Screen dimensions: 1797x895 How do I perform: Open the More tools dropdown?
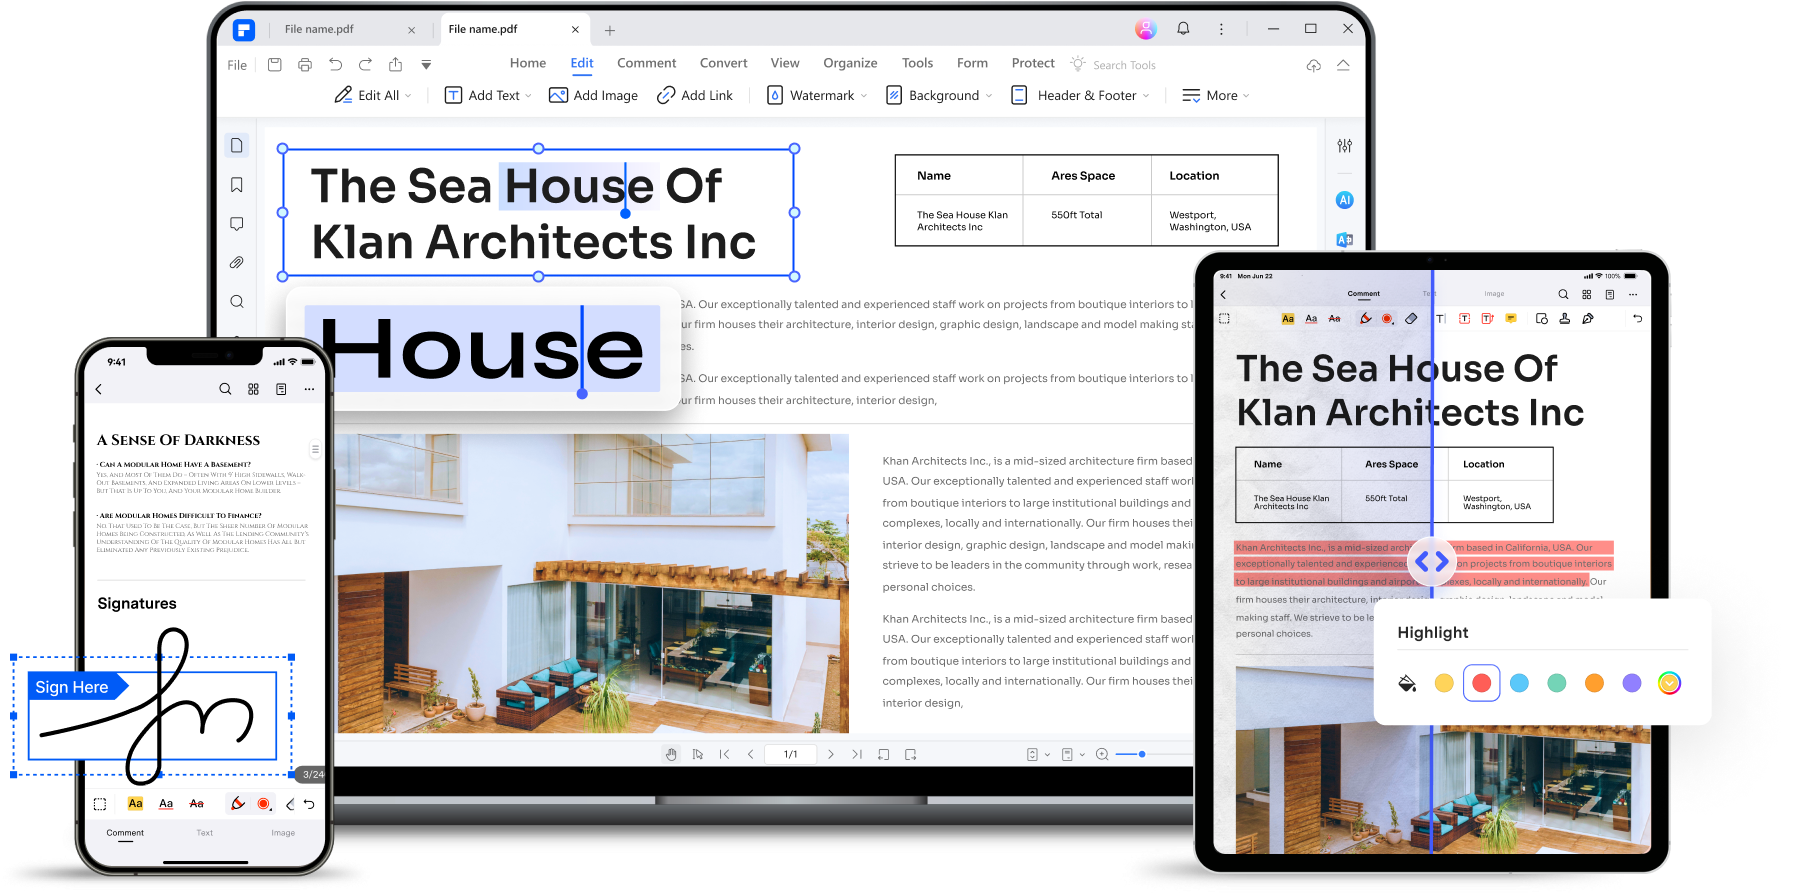pyautogui.click(x=1216, y=95)
